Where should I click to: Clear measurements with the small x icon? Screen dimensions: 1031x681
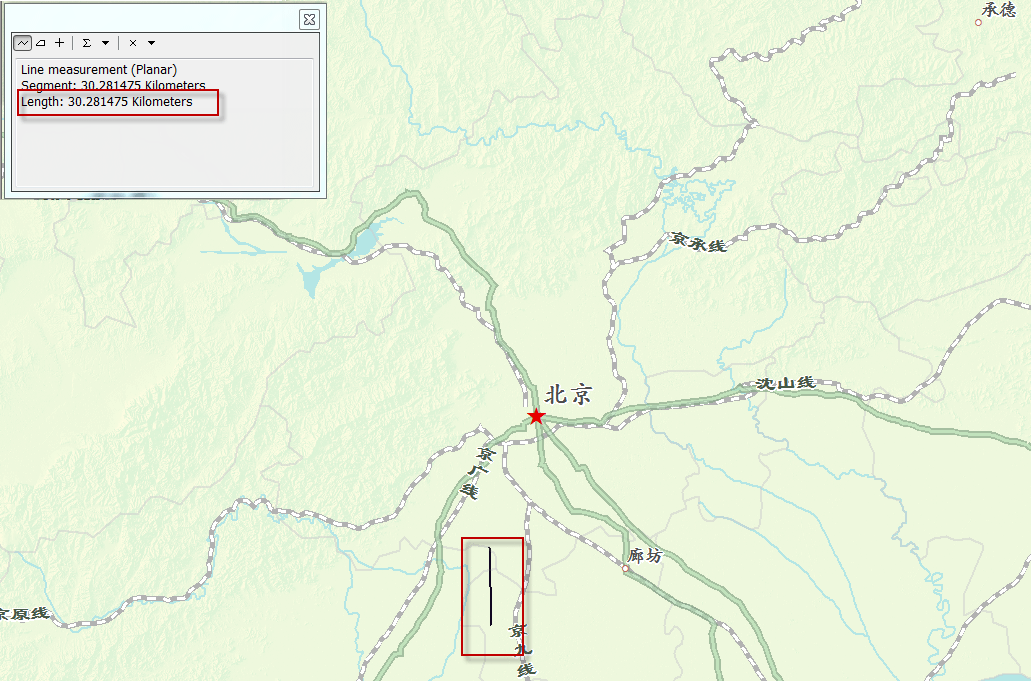(x=133, y=43)
